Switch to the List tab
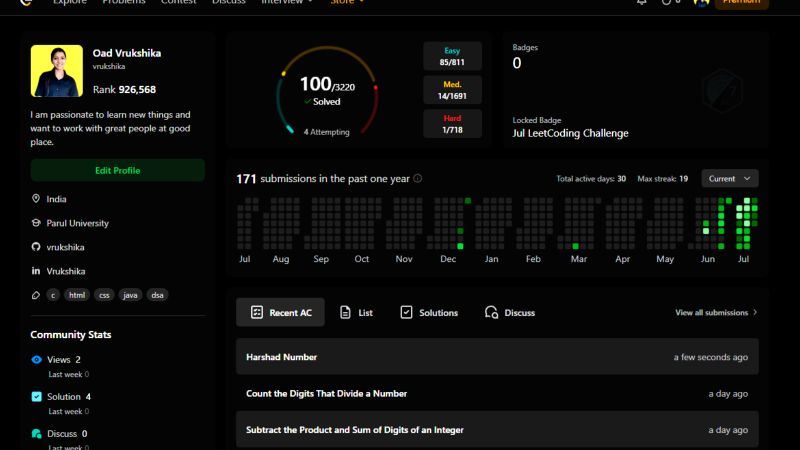 [356, 312]
